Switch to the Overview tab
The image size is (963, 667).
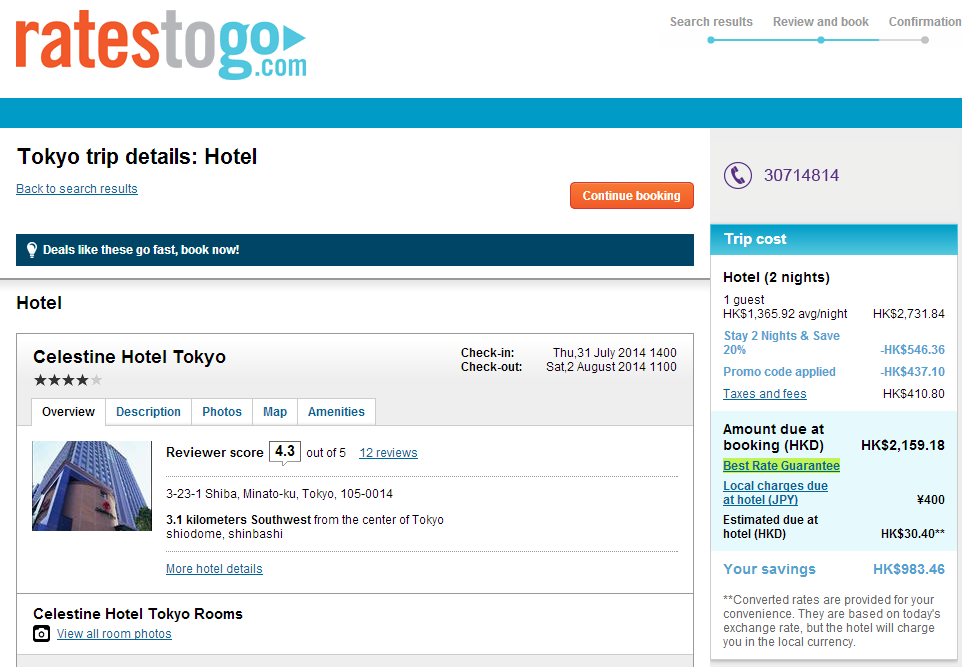(x=68, y=412)
